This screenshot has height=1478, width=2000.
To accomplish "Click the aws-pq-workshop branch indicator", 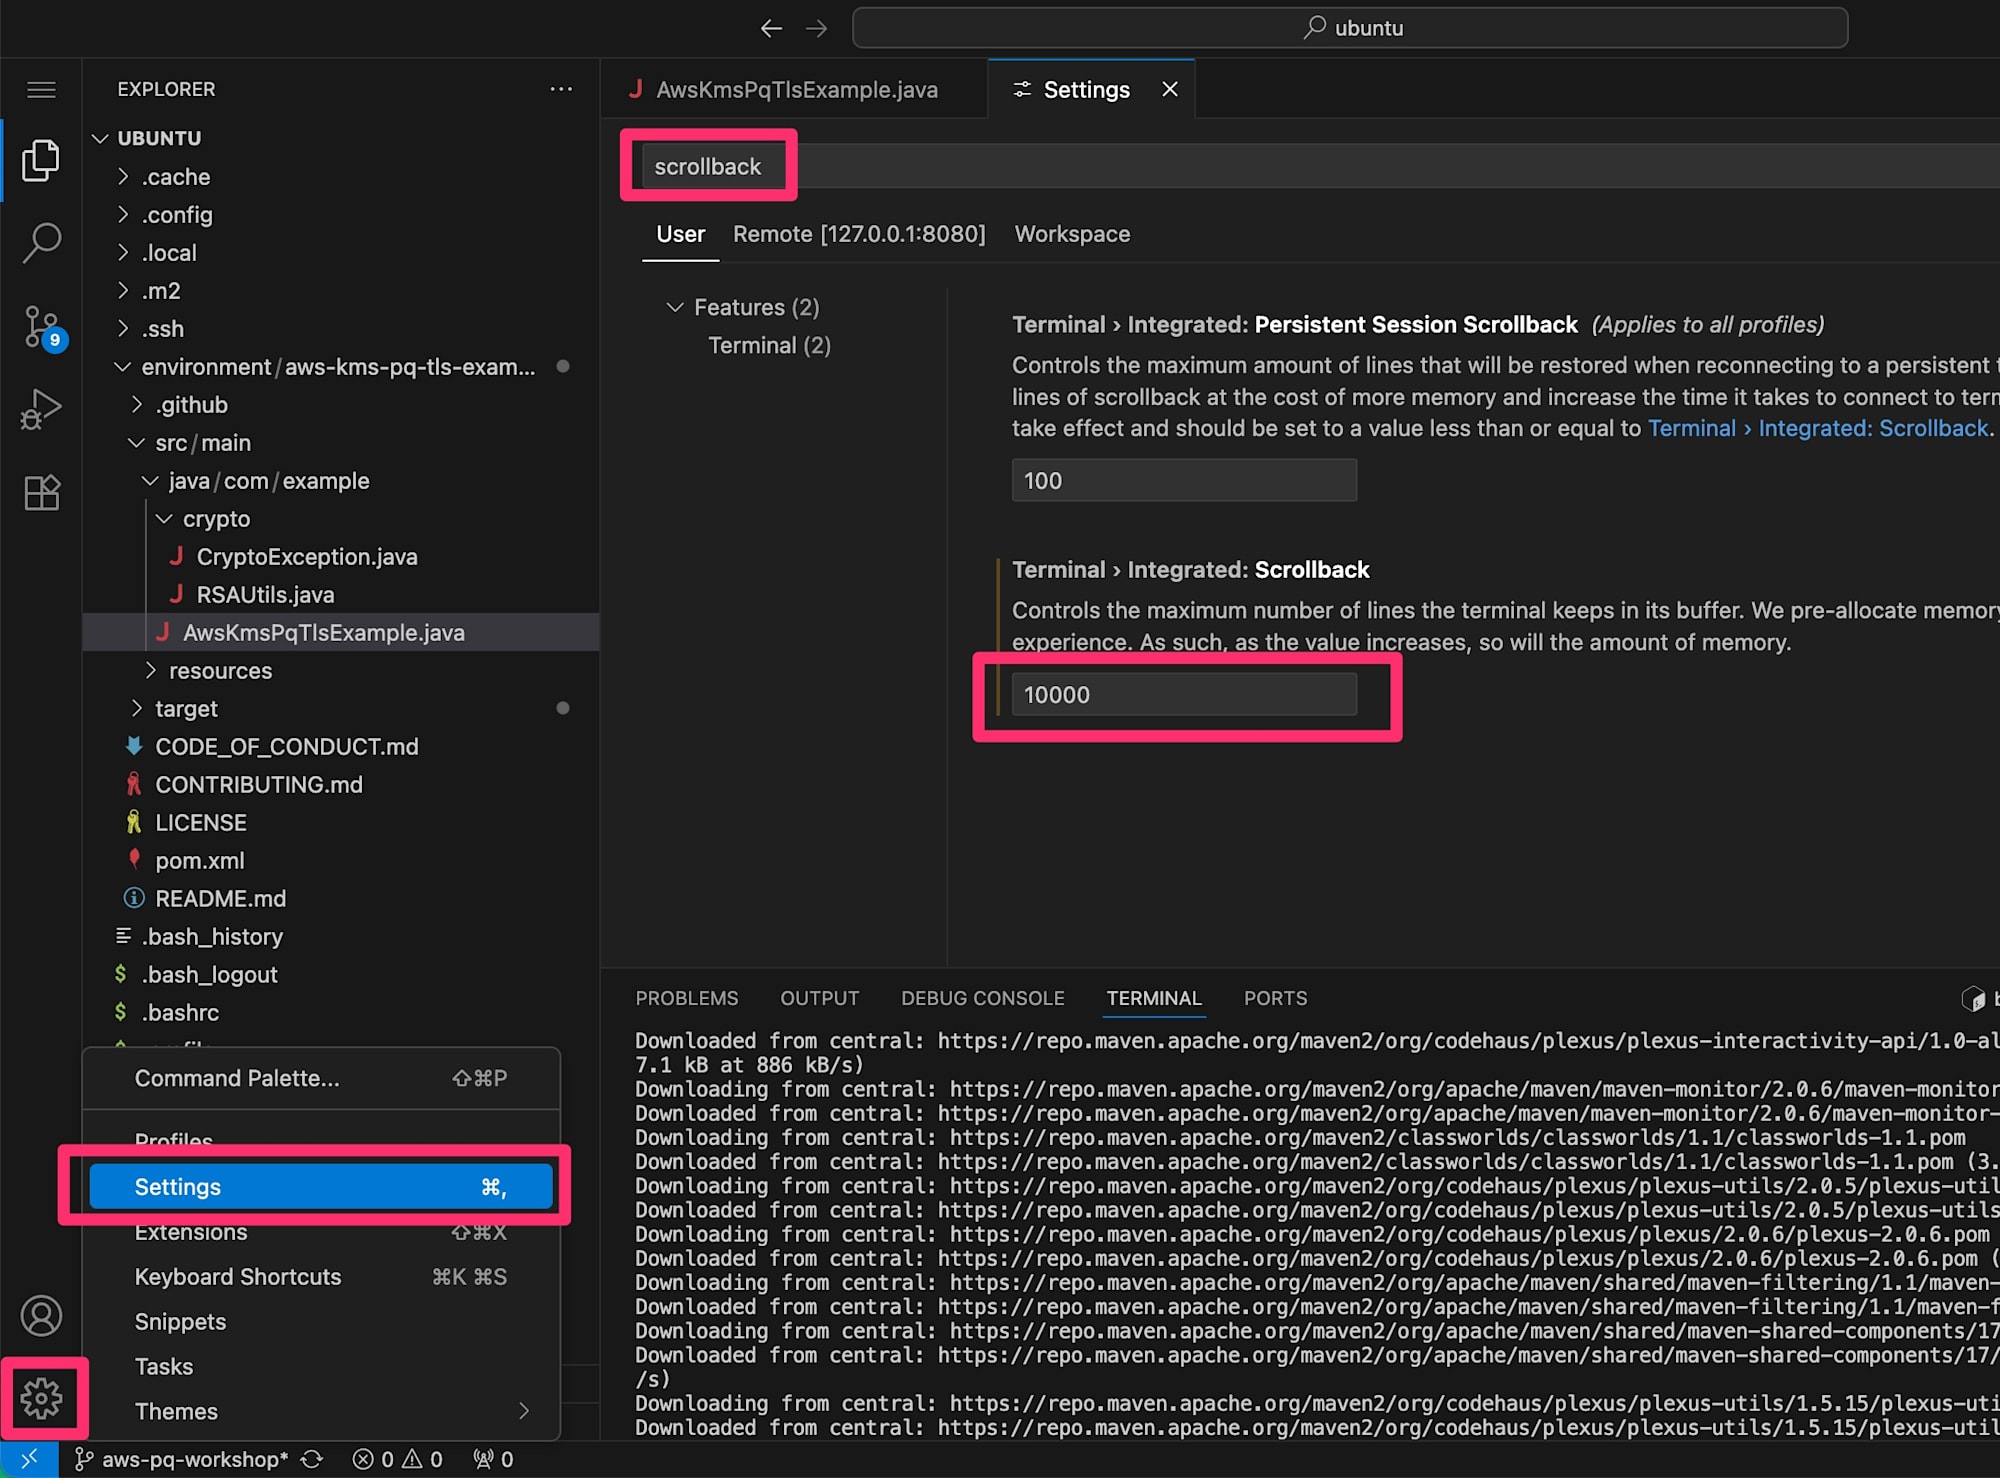I will click(x=181, y=1459).
